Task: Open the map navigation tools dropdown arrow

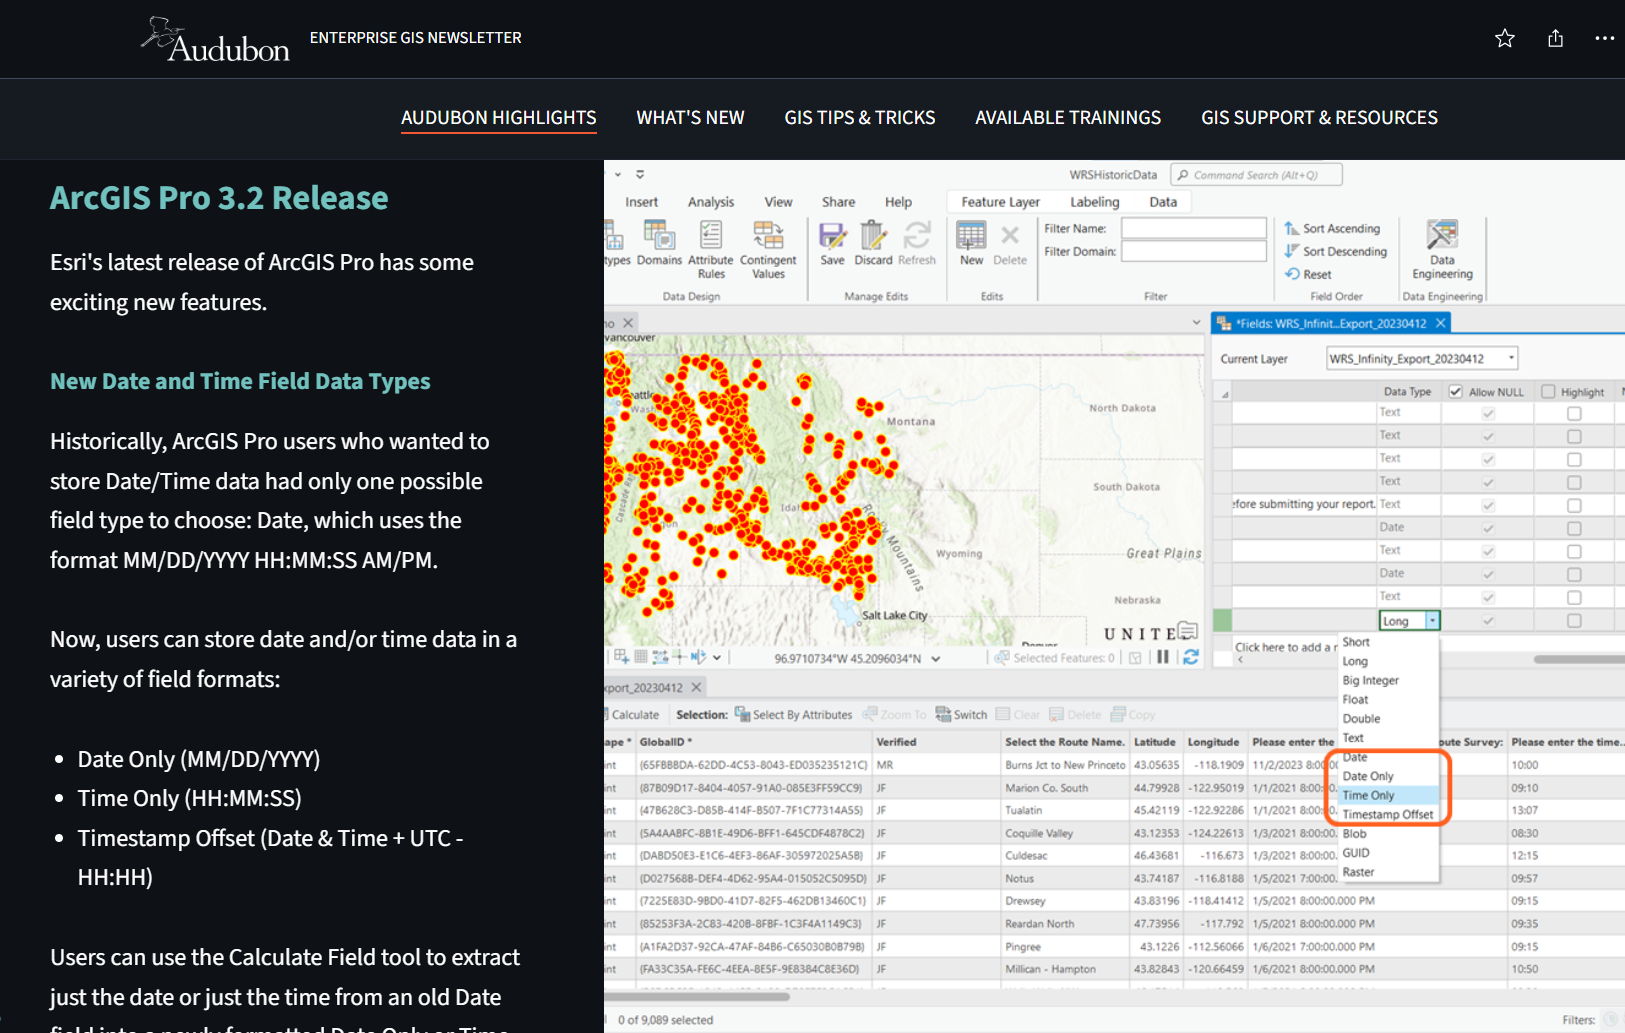Action: pos(717,657)
